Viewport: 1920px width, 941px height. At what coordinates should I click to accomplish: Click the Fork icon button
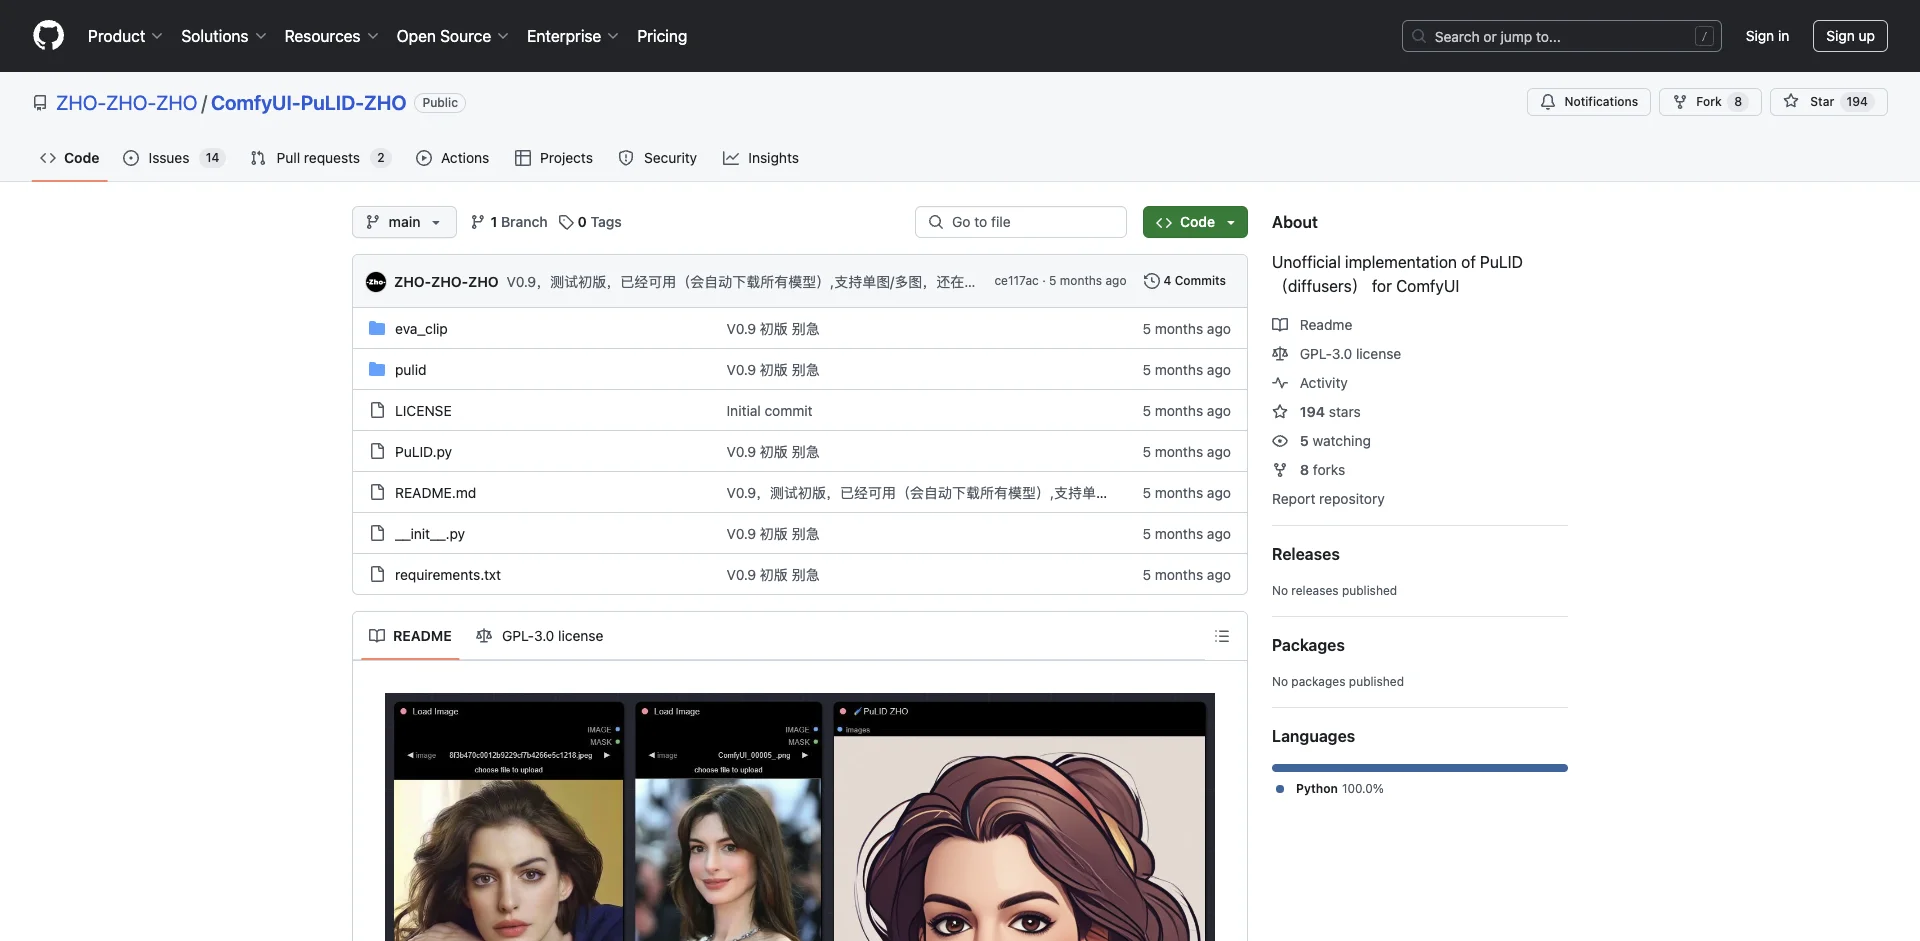[1680, 102]
